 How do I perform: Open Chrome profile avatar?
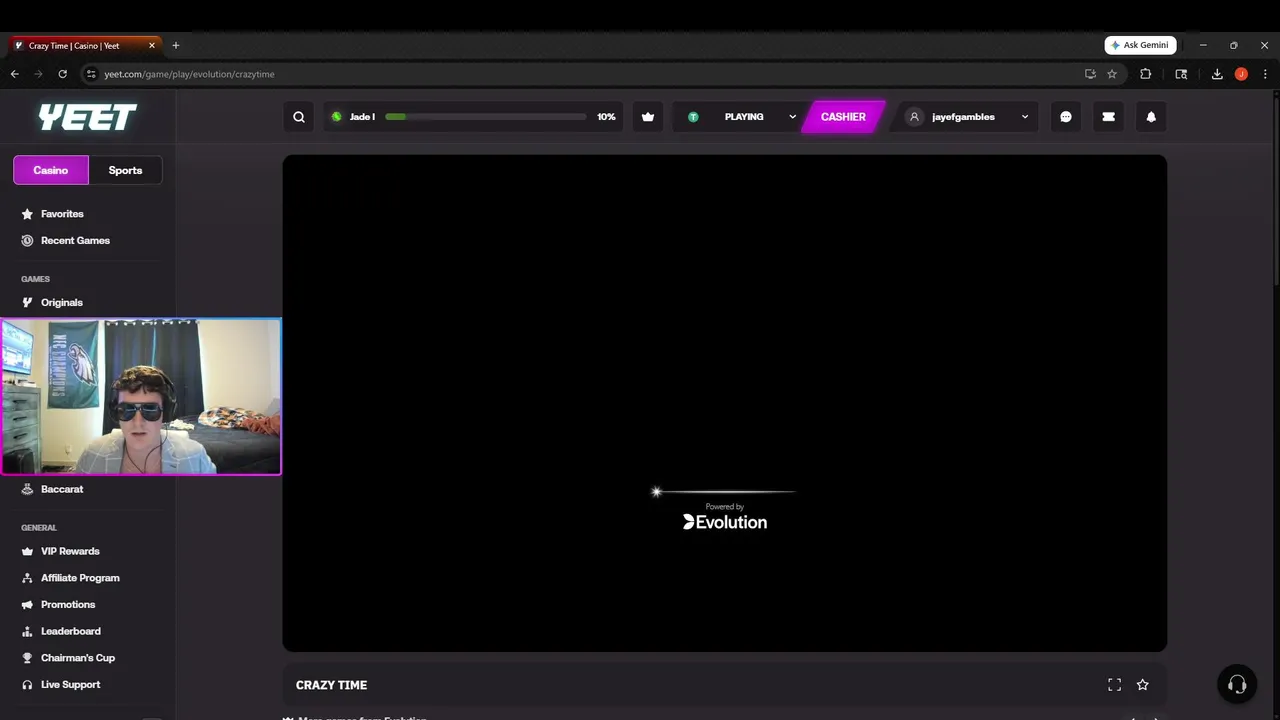(1241, 74)
